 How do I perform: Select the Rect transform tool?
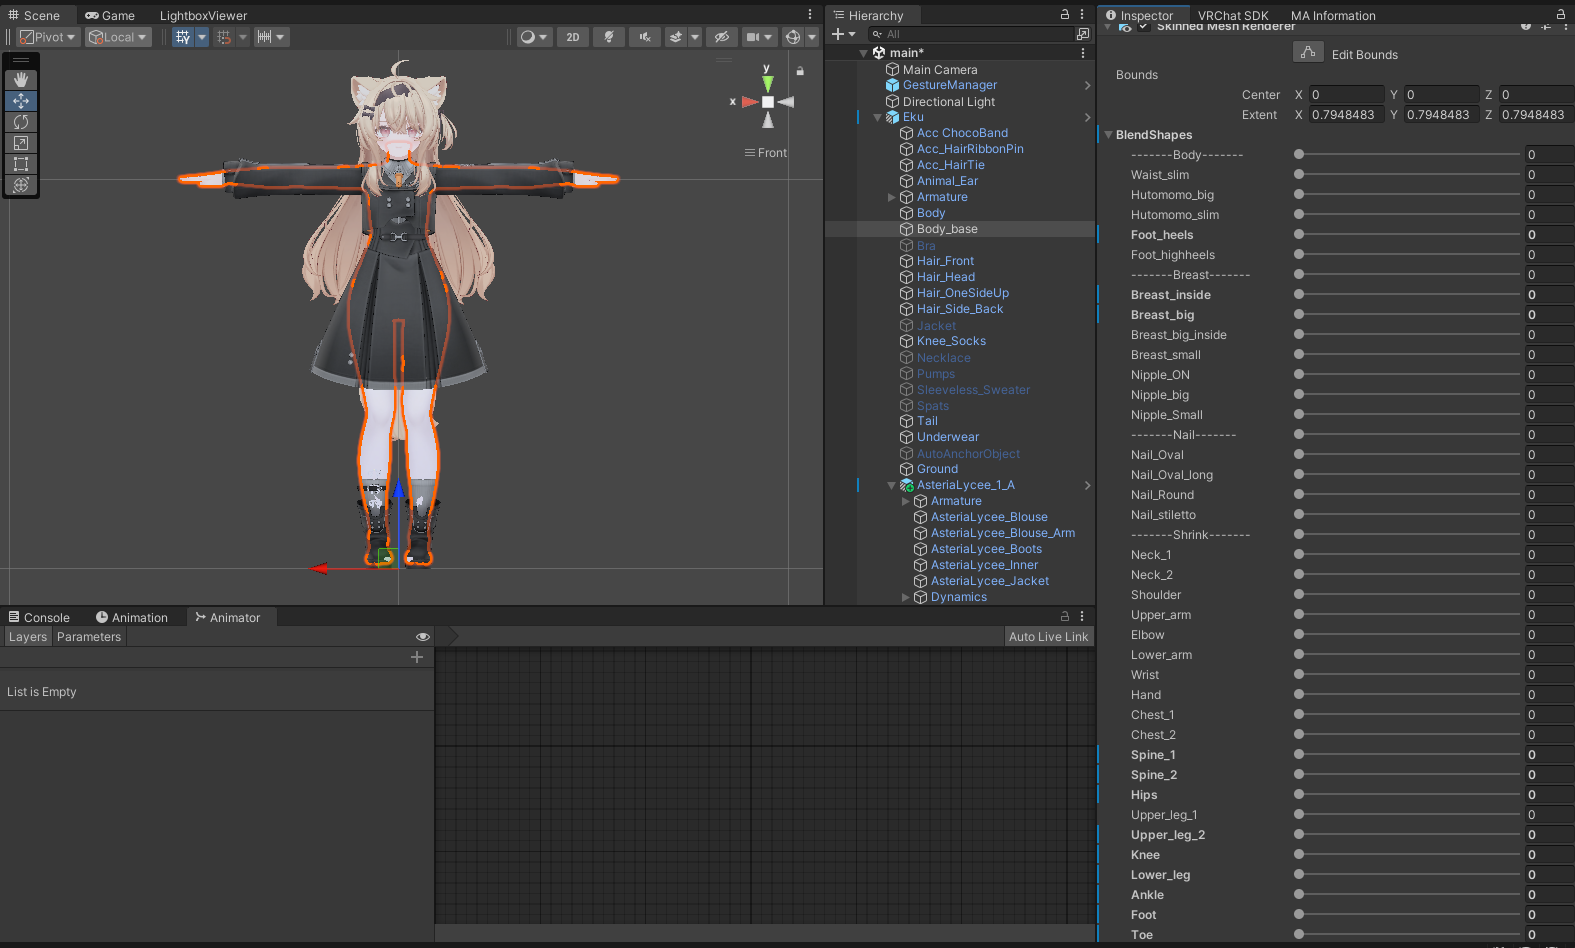tap(20, 164)
